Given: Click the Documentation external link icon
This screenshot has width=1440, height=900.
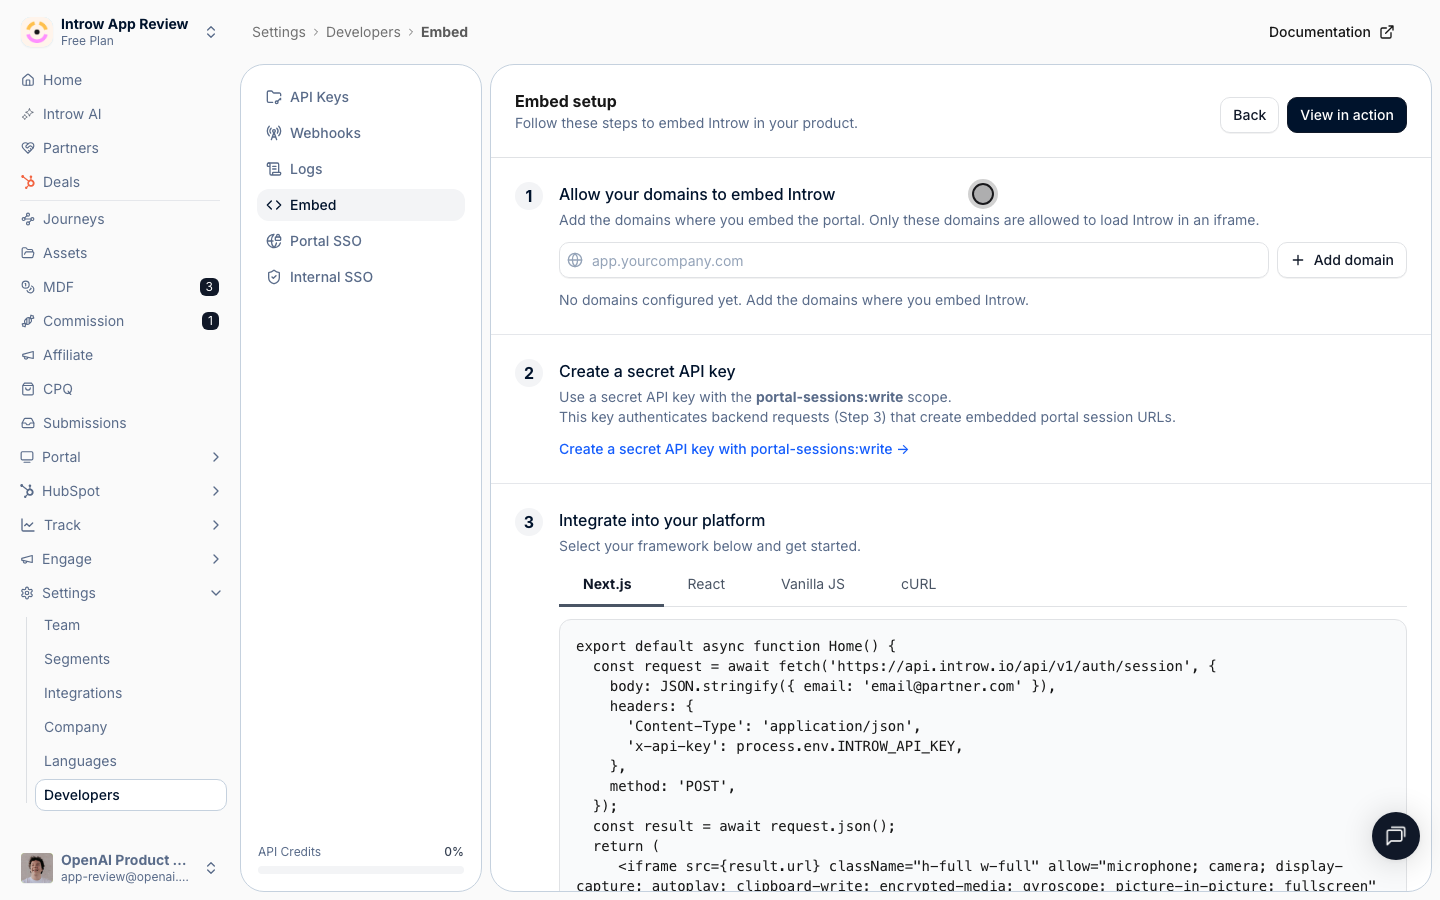Looking at the screenshot, I should click(1387, 32).
